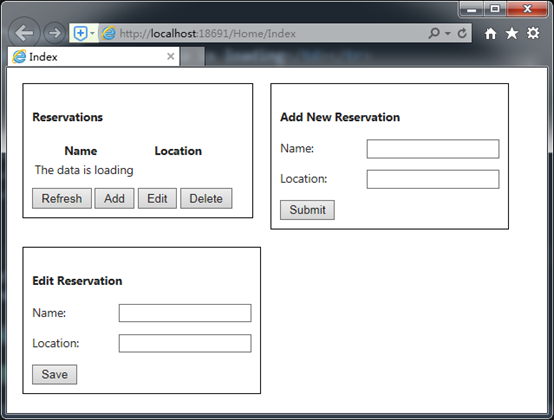Screen dimensions: 554x420
Task: Focus Name field in Edit Reservation
Action: click(x=185, y=313)
